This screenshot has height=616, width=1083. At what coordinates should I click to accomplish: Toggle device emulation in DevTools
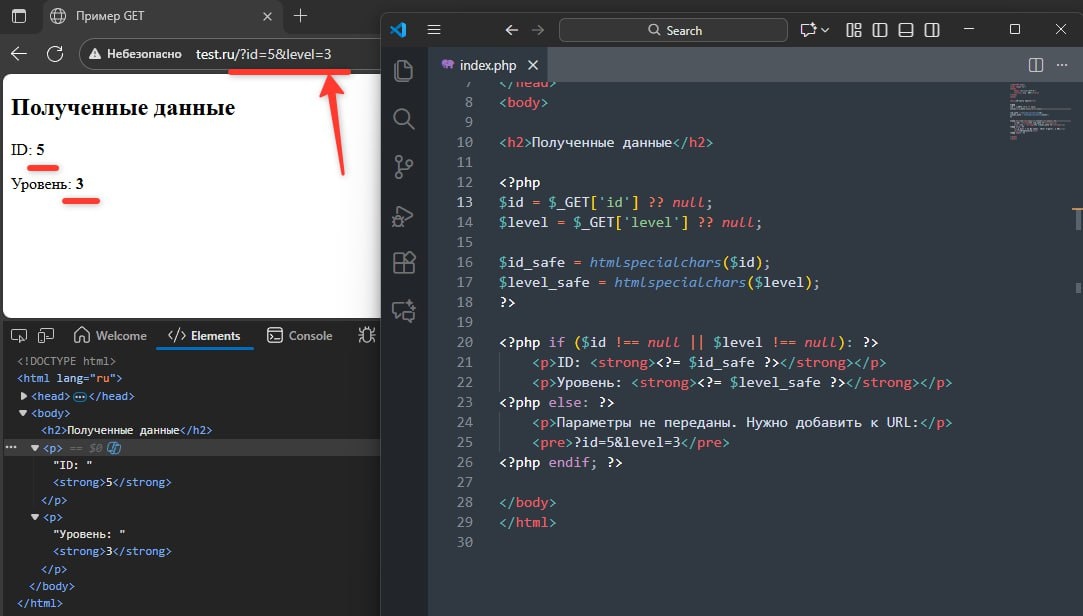coord(46,336)
